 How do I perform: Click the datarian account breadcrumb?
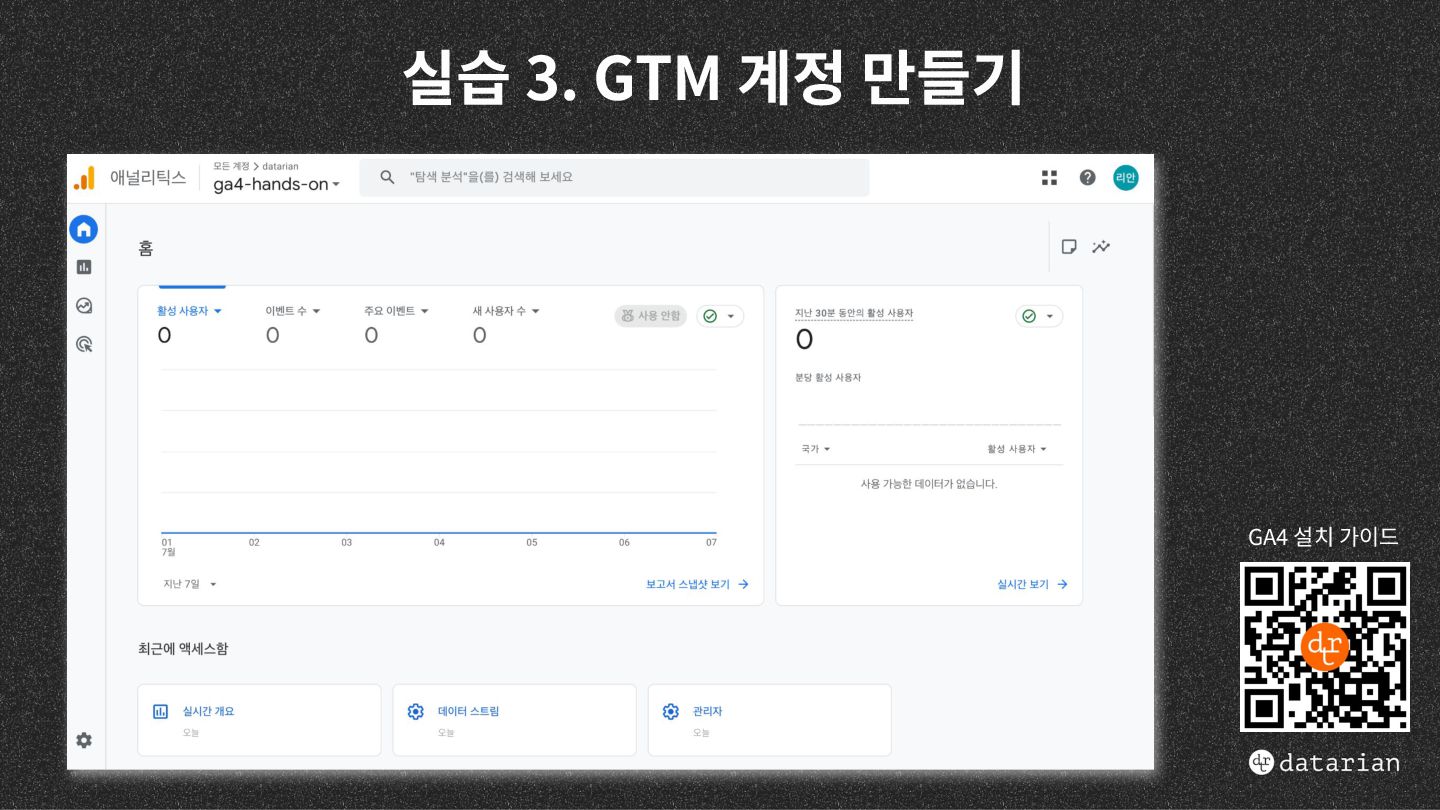click(x=280, y=166)
